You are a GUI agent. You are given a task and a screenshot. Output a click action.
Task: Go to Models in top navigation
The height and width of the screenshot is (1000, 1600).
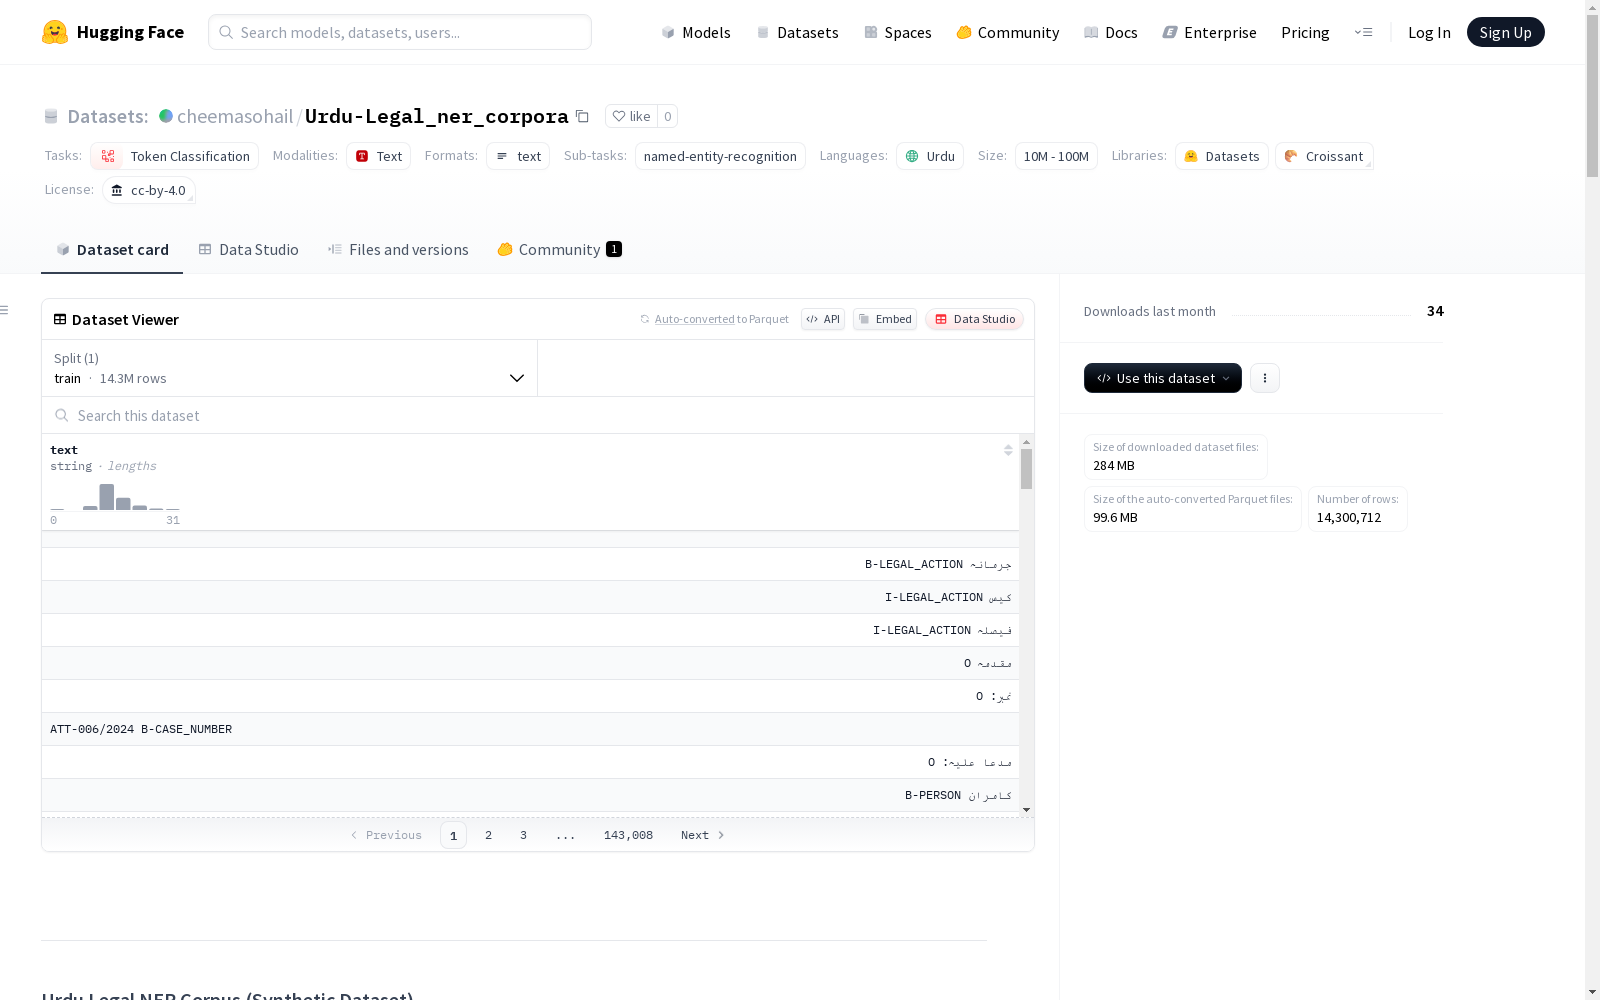click(x=696, y=32)
